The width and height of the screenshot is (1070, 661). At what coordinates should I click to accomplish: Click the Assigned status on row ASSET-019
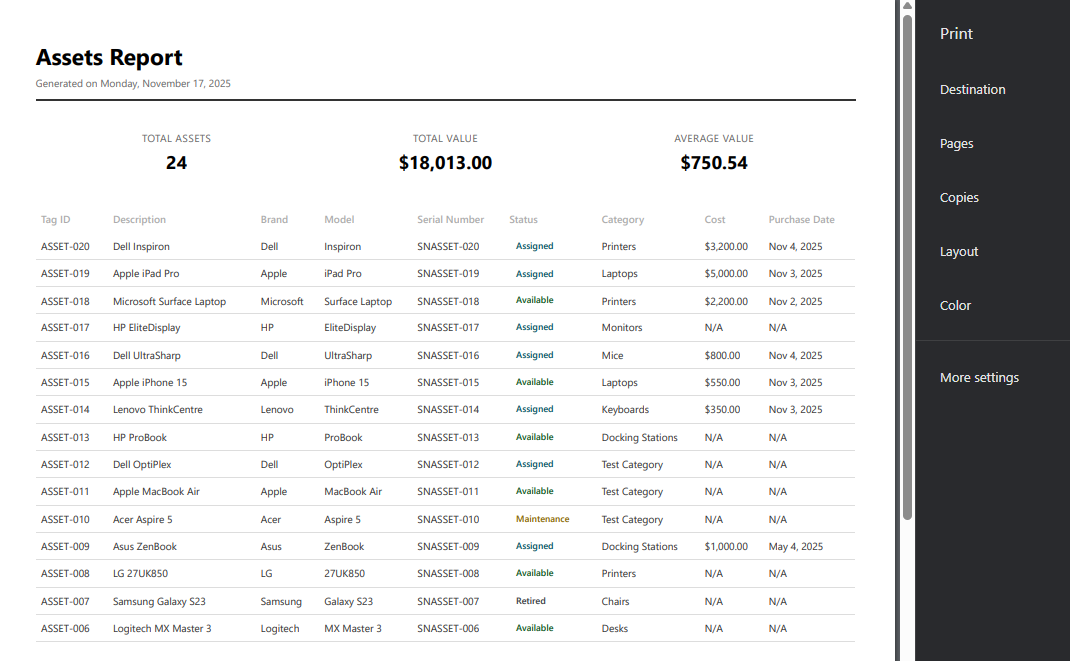tap(533, 273)
